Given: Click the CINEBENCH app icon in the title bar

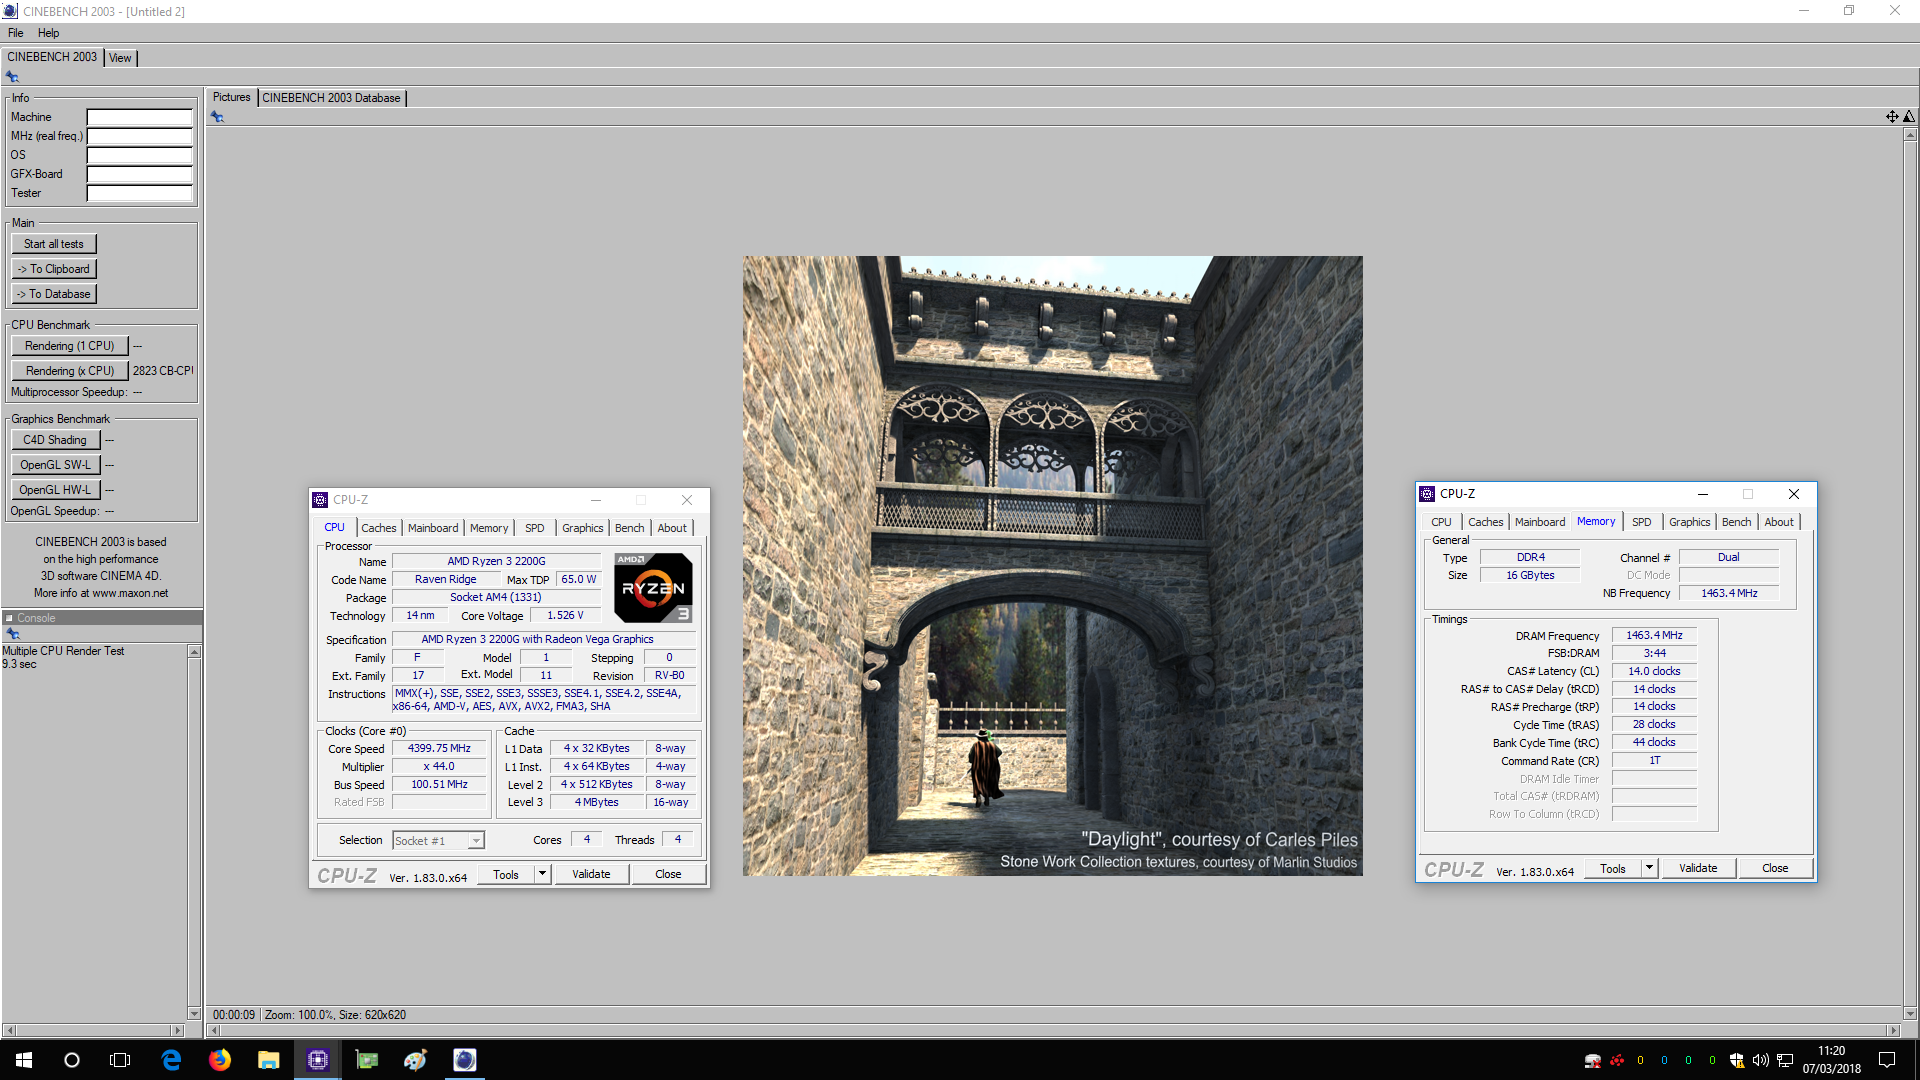Looking at the screenshot, I should point(10,11).
